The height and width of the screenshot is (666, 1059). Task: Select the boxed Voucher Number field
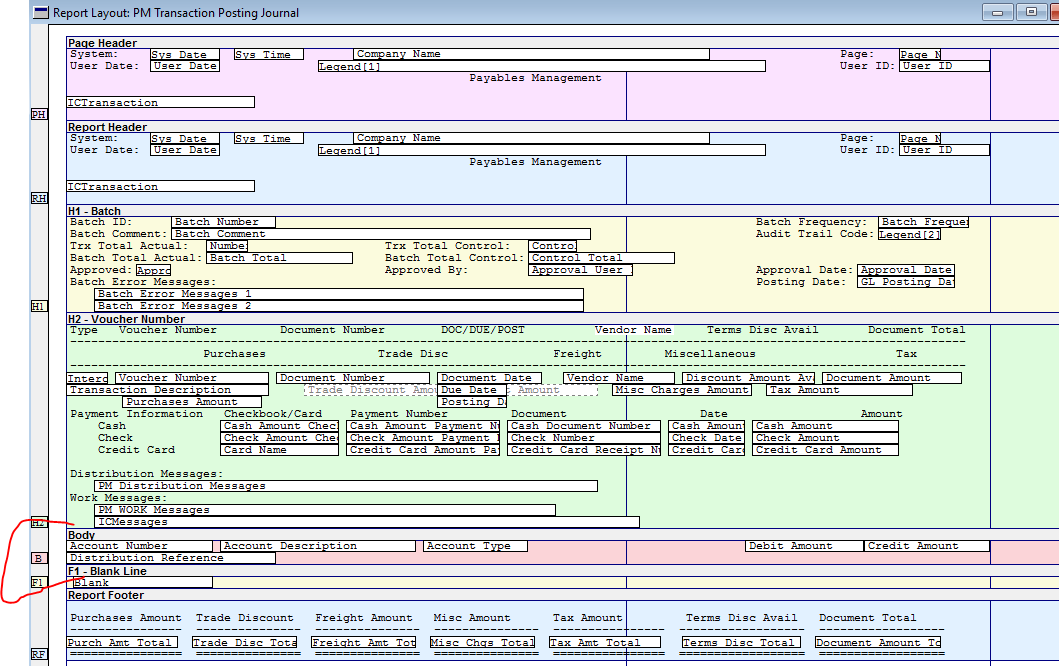coord(192,378)
